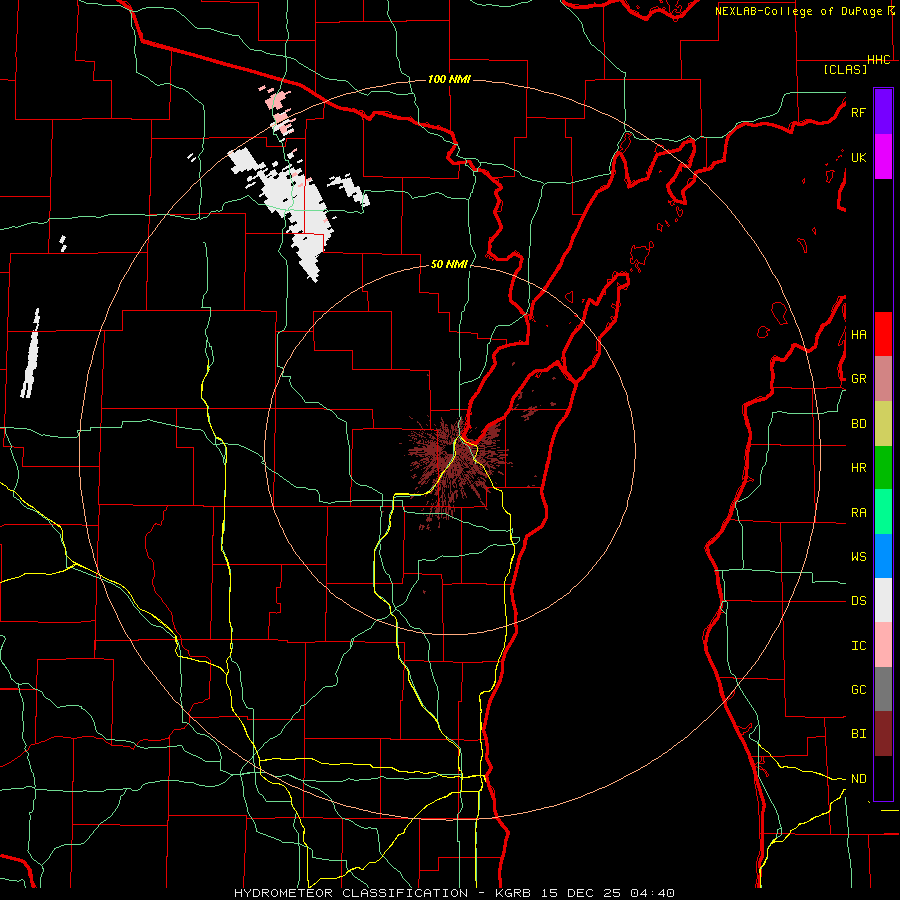Click the IC pink legend swatch
900x900 pixels.
(x=883, y=645)
